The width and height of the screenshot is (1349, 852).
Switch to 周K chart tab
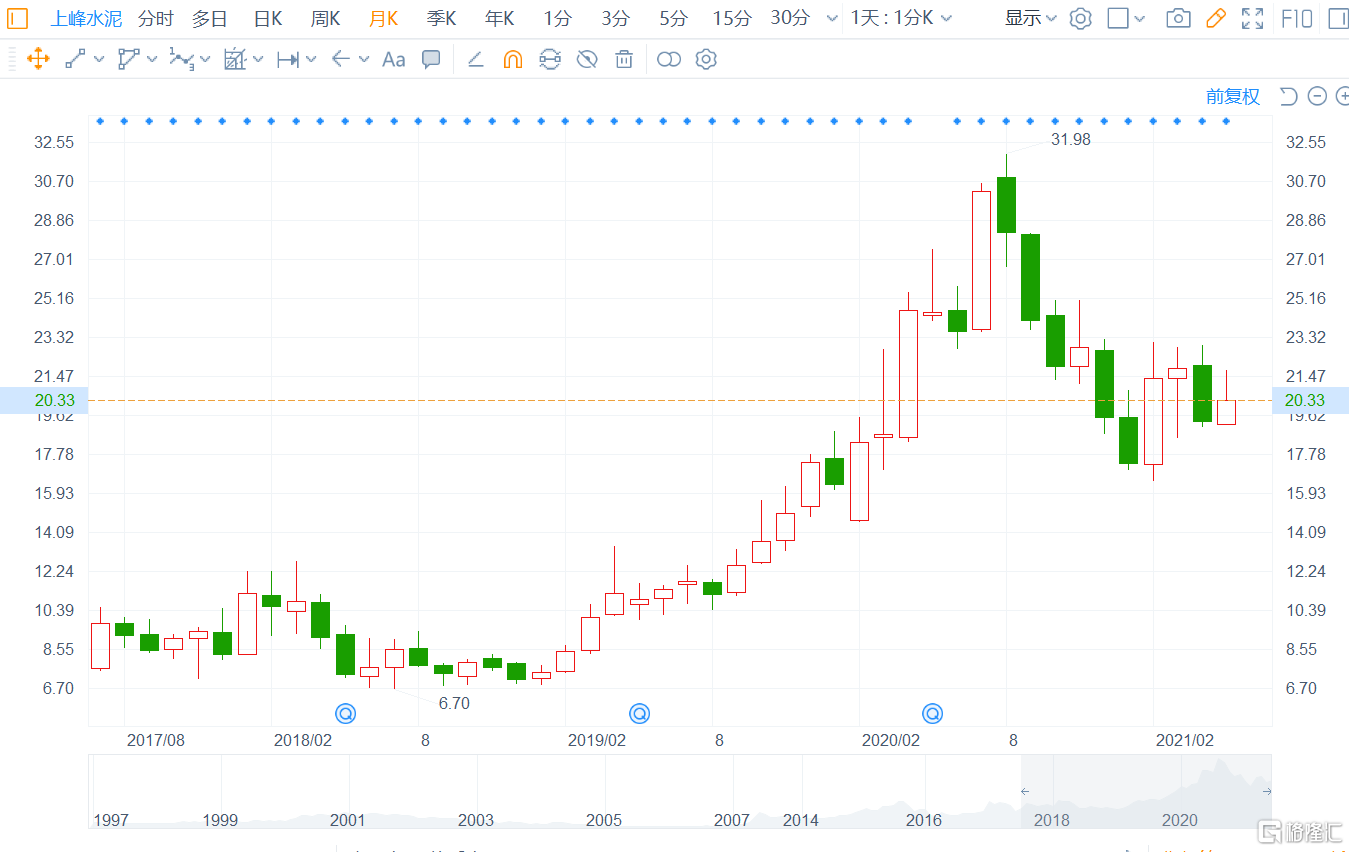(x=325, y=18)
